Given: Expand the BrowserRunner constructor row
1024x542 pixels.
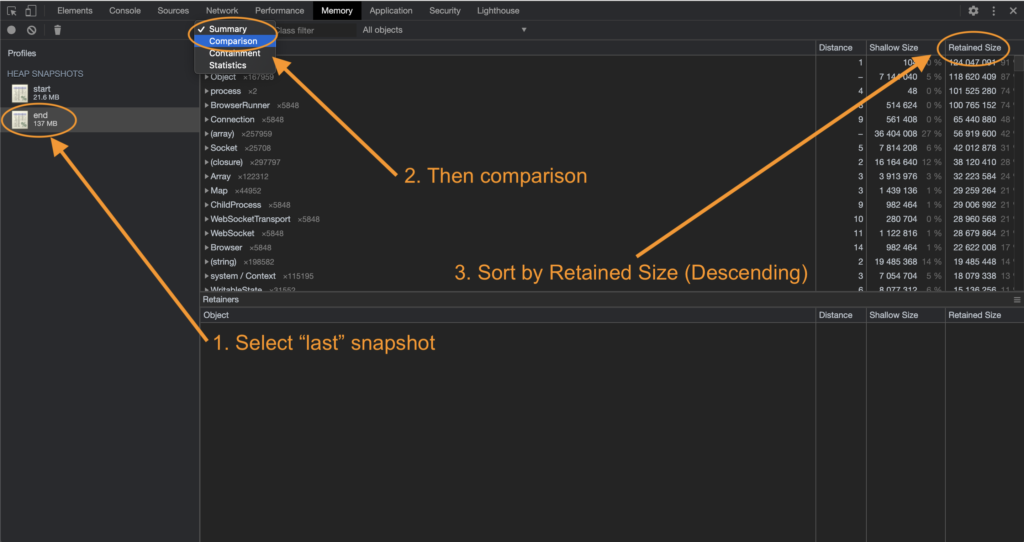Looking at the screenshot, I should pos(207,105).
